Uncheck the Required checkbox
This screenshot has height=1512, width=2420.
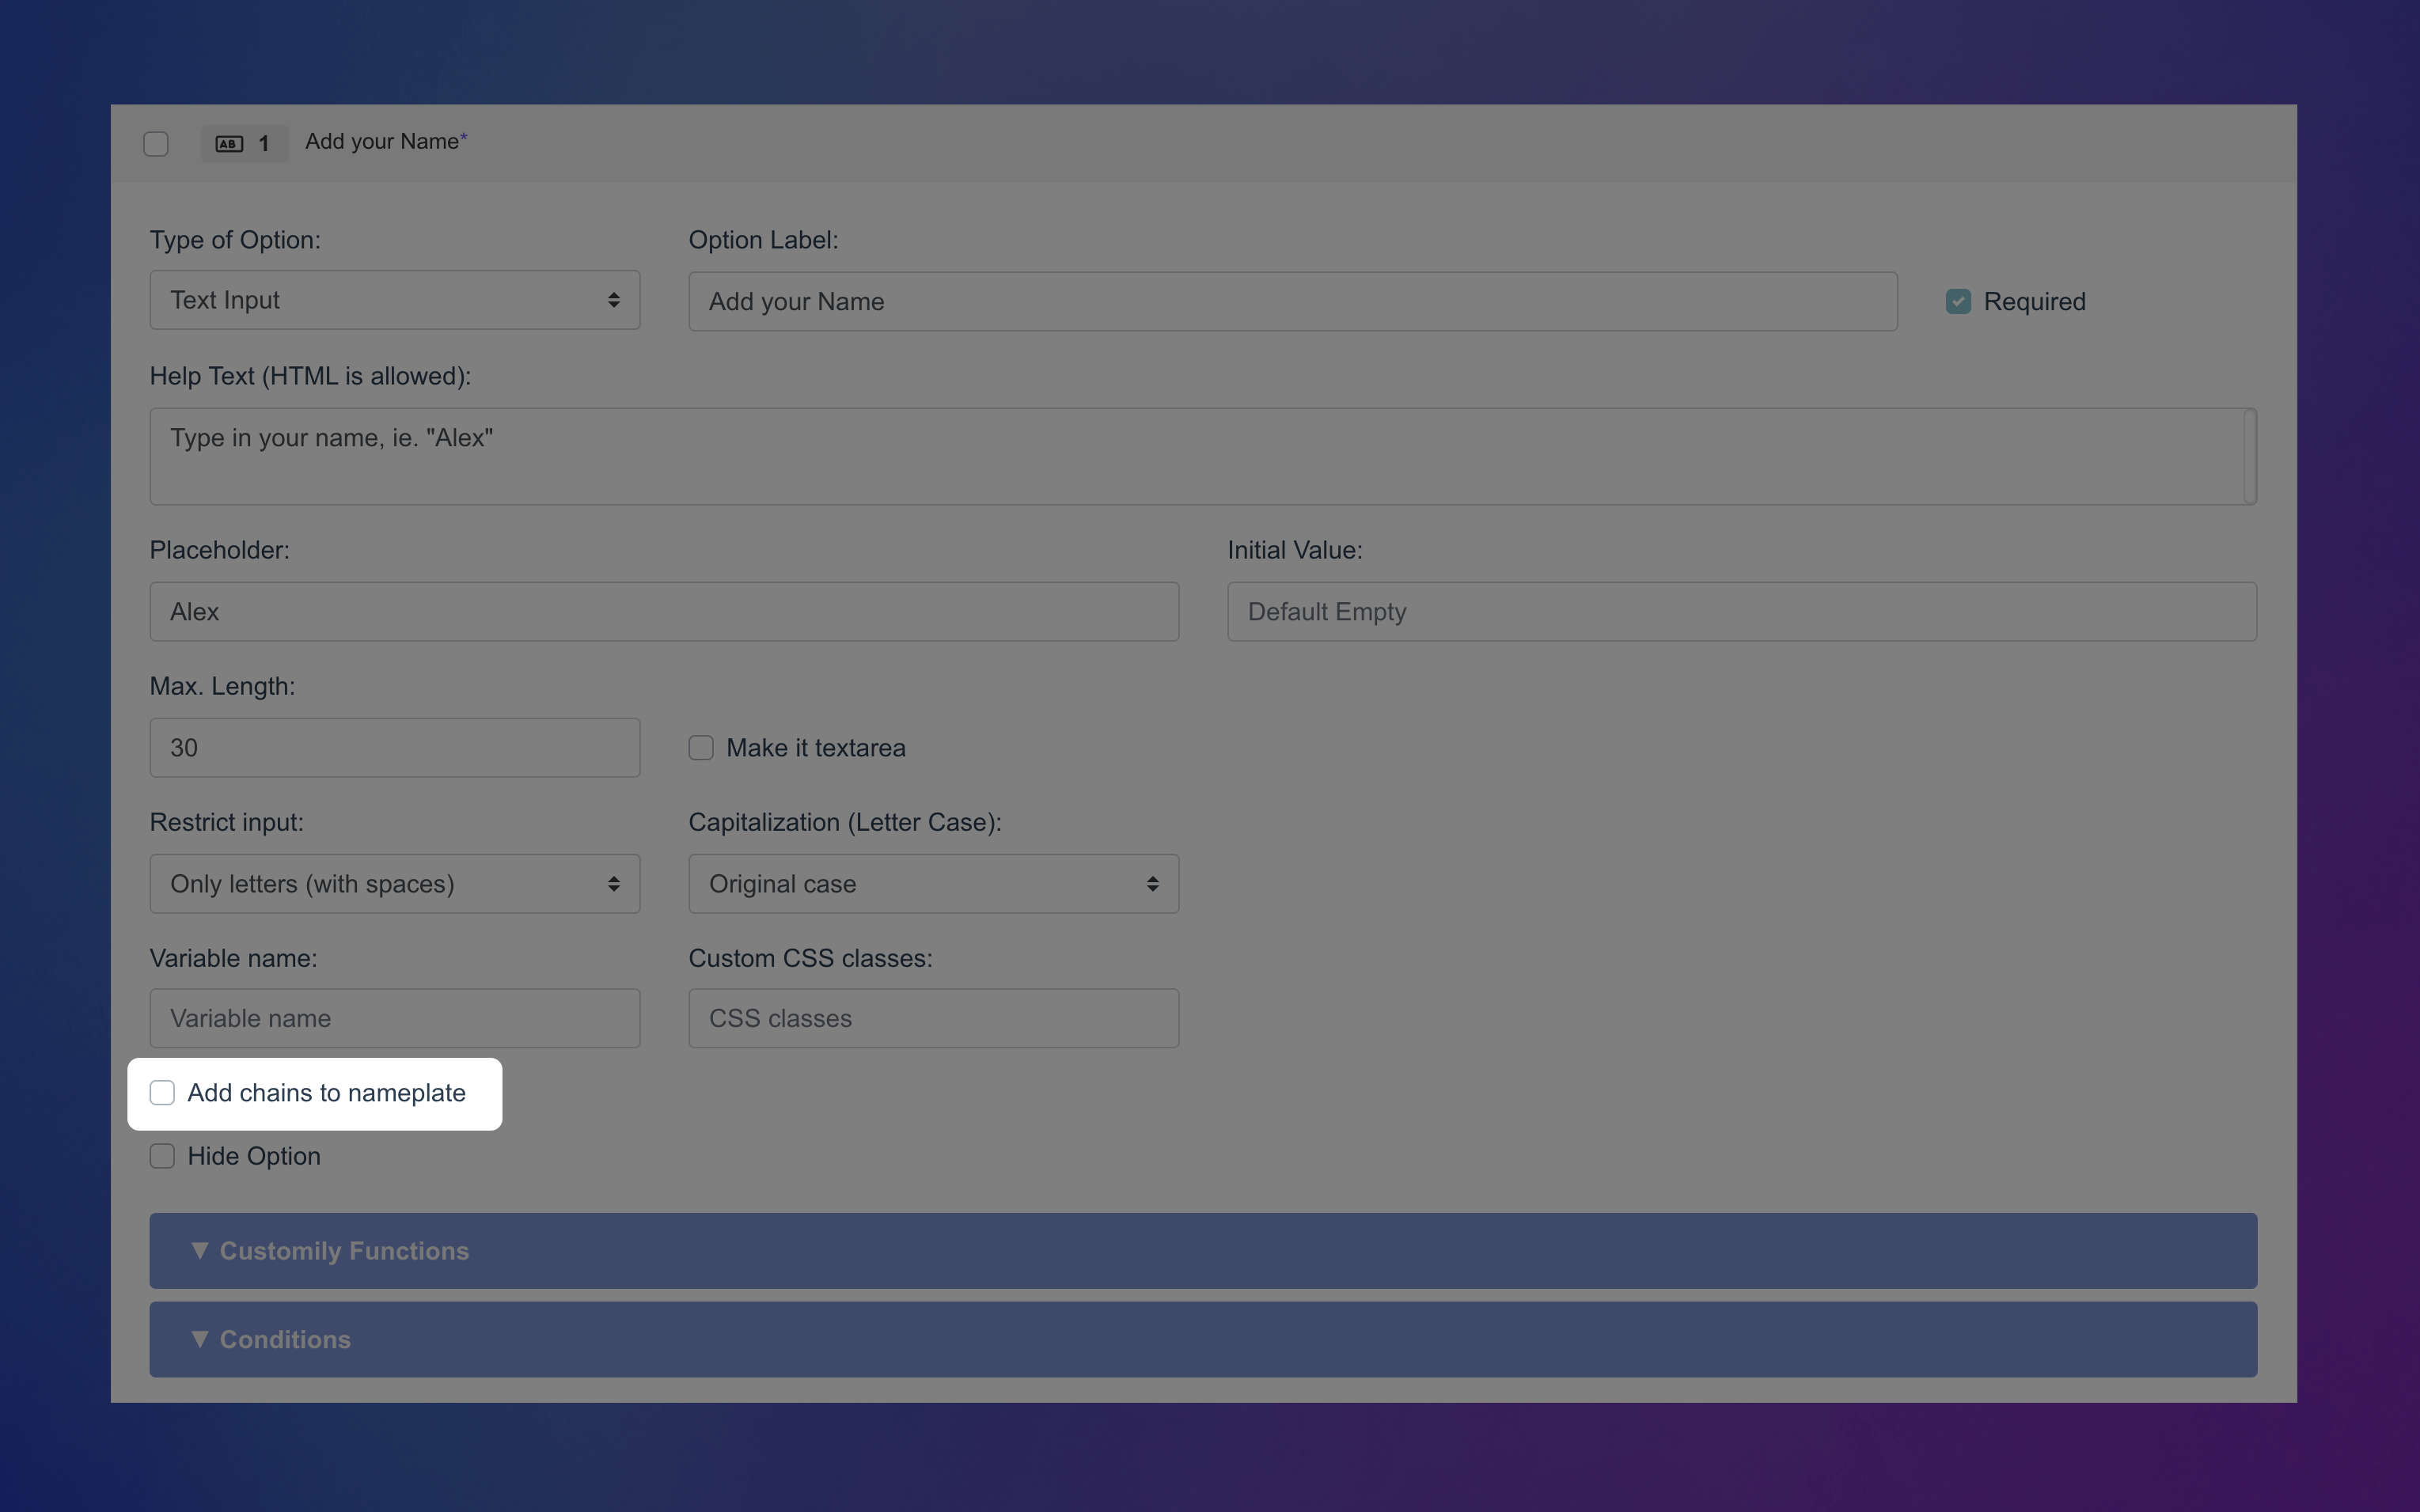coord(1957,300)
